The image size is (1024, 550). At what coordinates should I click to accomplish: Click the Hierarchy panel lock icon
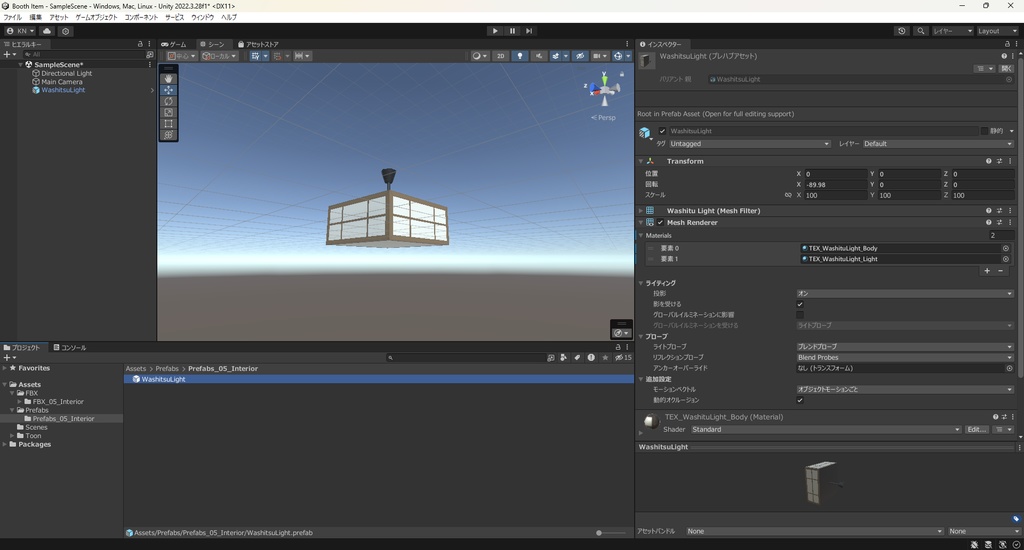pyautogui.click(x=140, y=44)
